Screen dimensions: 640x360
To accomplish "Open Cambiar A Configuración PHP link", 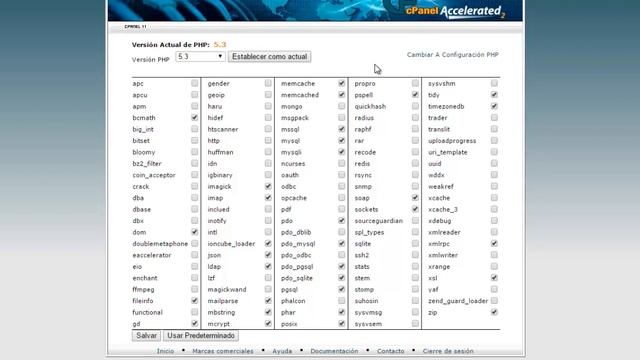I will coord(453,55).
